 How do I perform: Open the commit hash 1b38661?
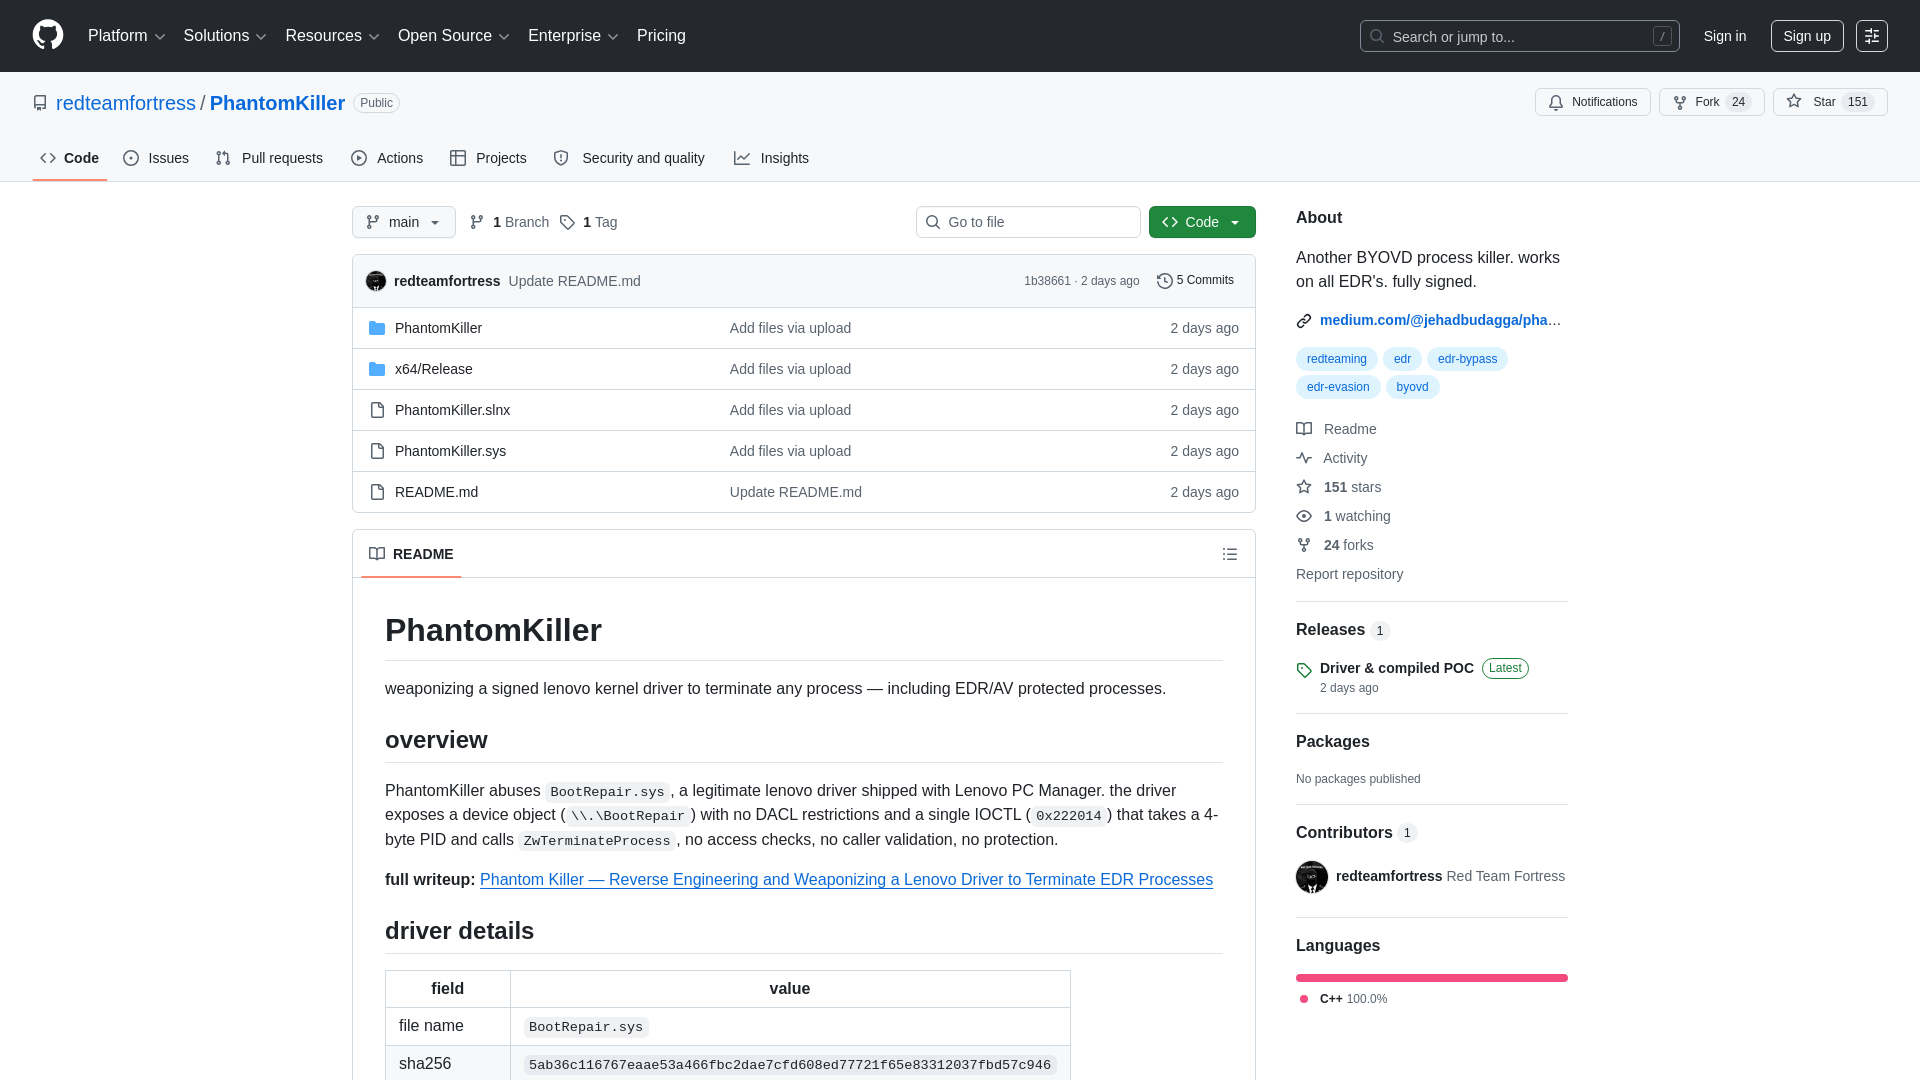[x=1047, y=281]
